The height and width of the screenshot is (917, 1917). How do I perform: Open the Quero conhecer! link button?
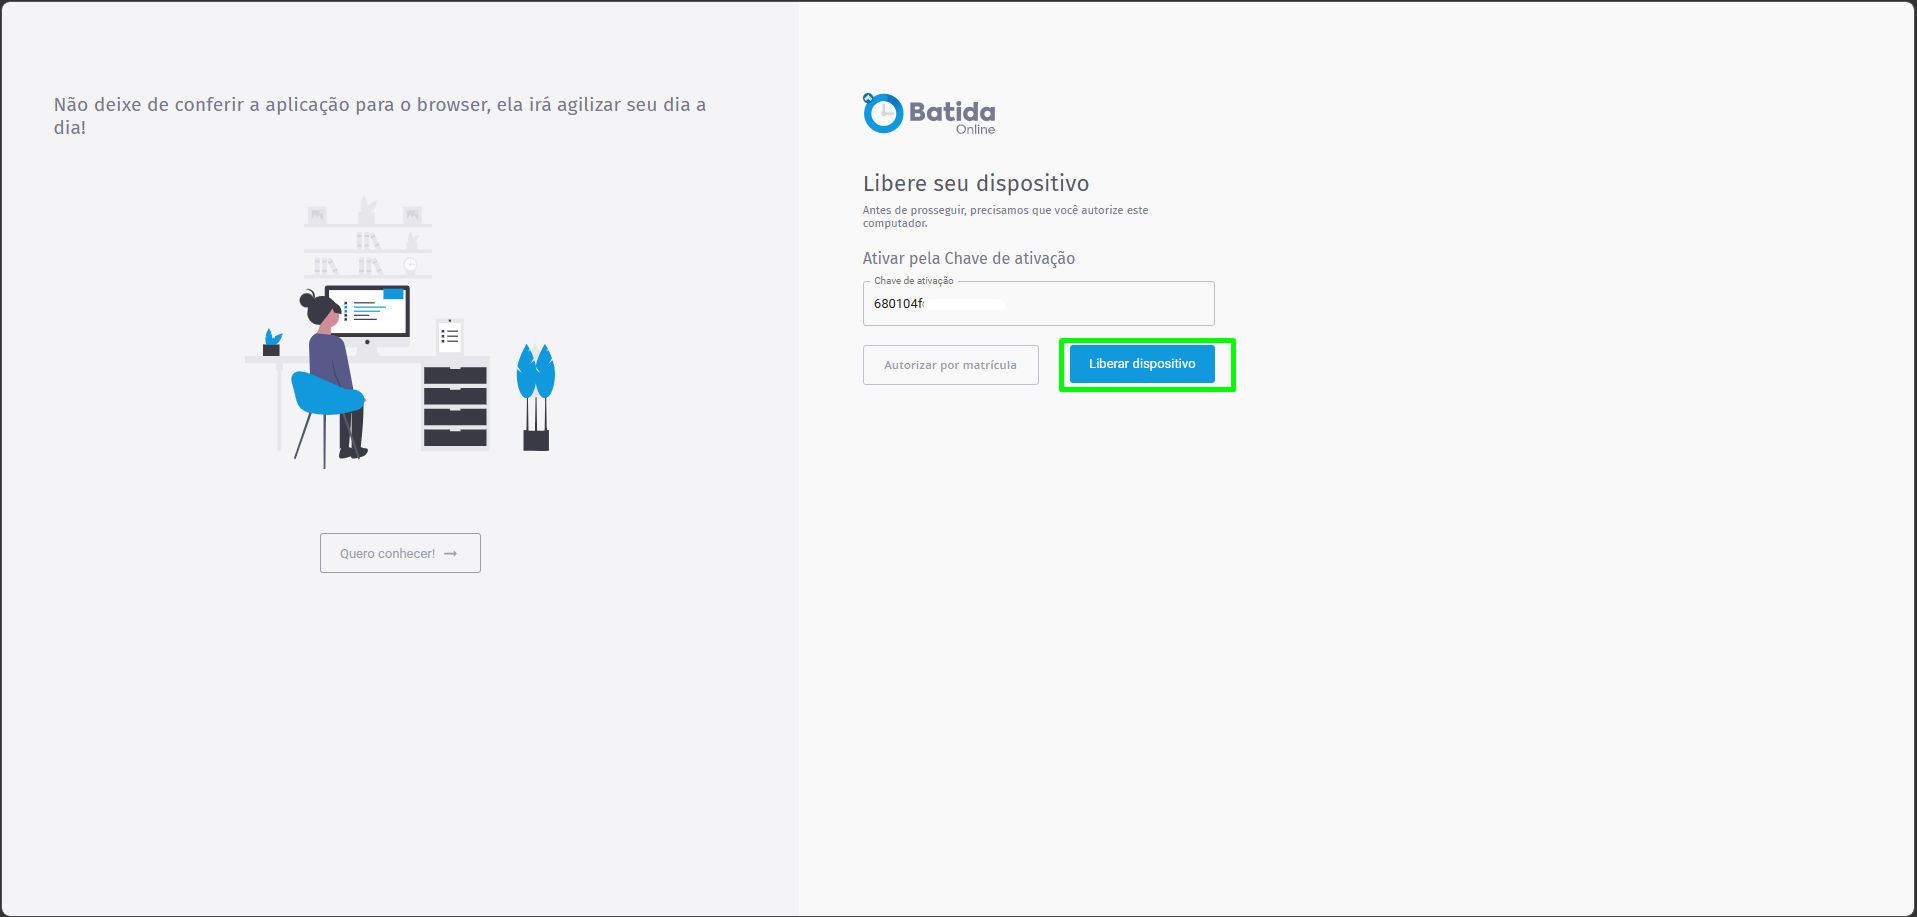pyautogui.click(x=400, y=553)
